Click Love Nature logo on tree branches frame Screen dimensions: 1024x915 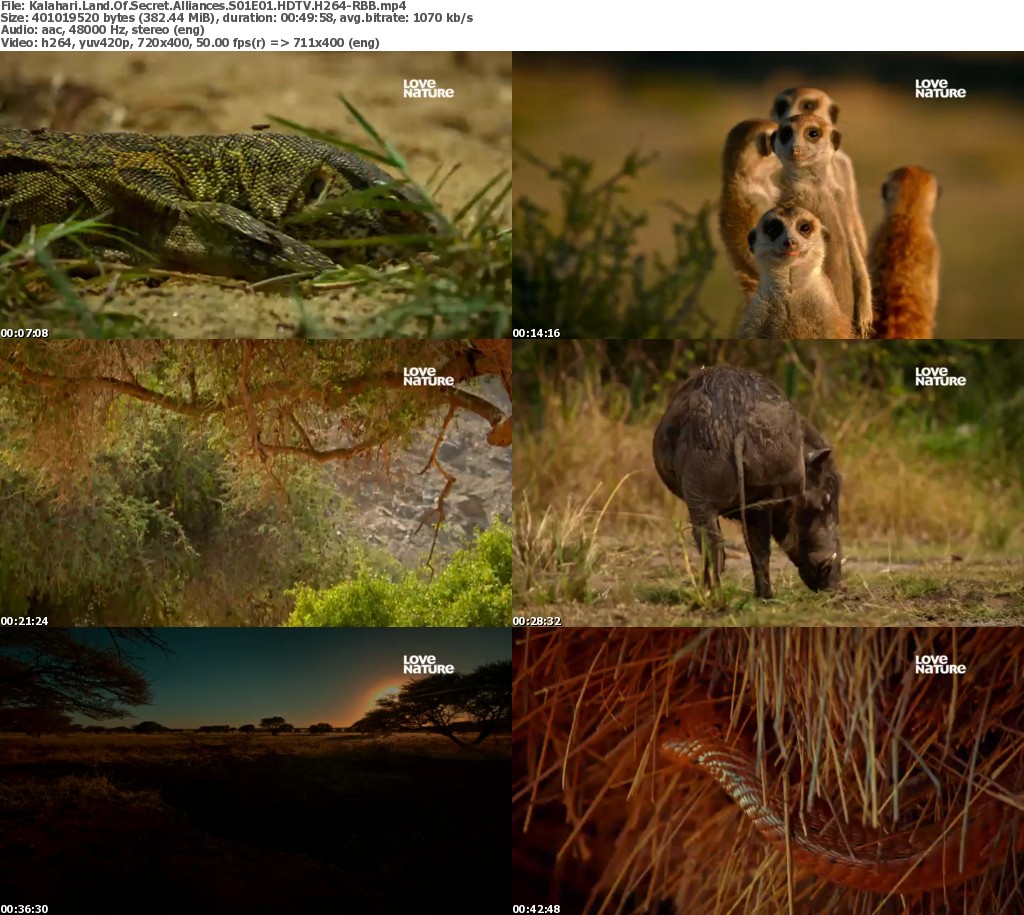tap(428, 377)
